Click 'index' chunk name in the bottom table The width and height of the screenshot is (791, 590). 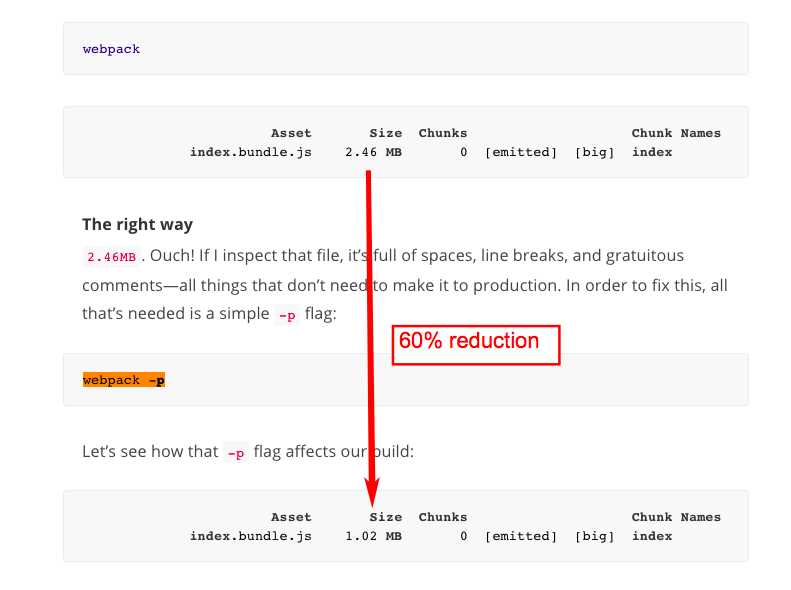pos(652,536)
